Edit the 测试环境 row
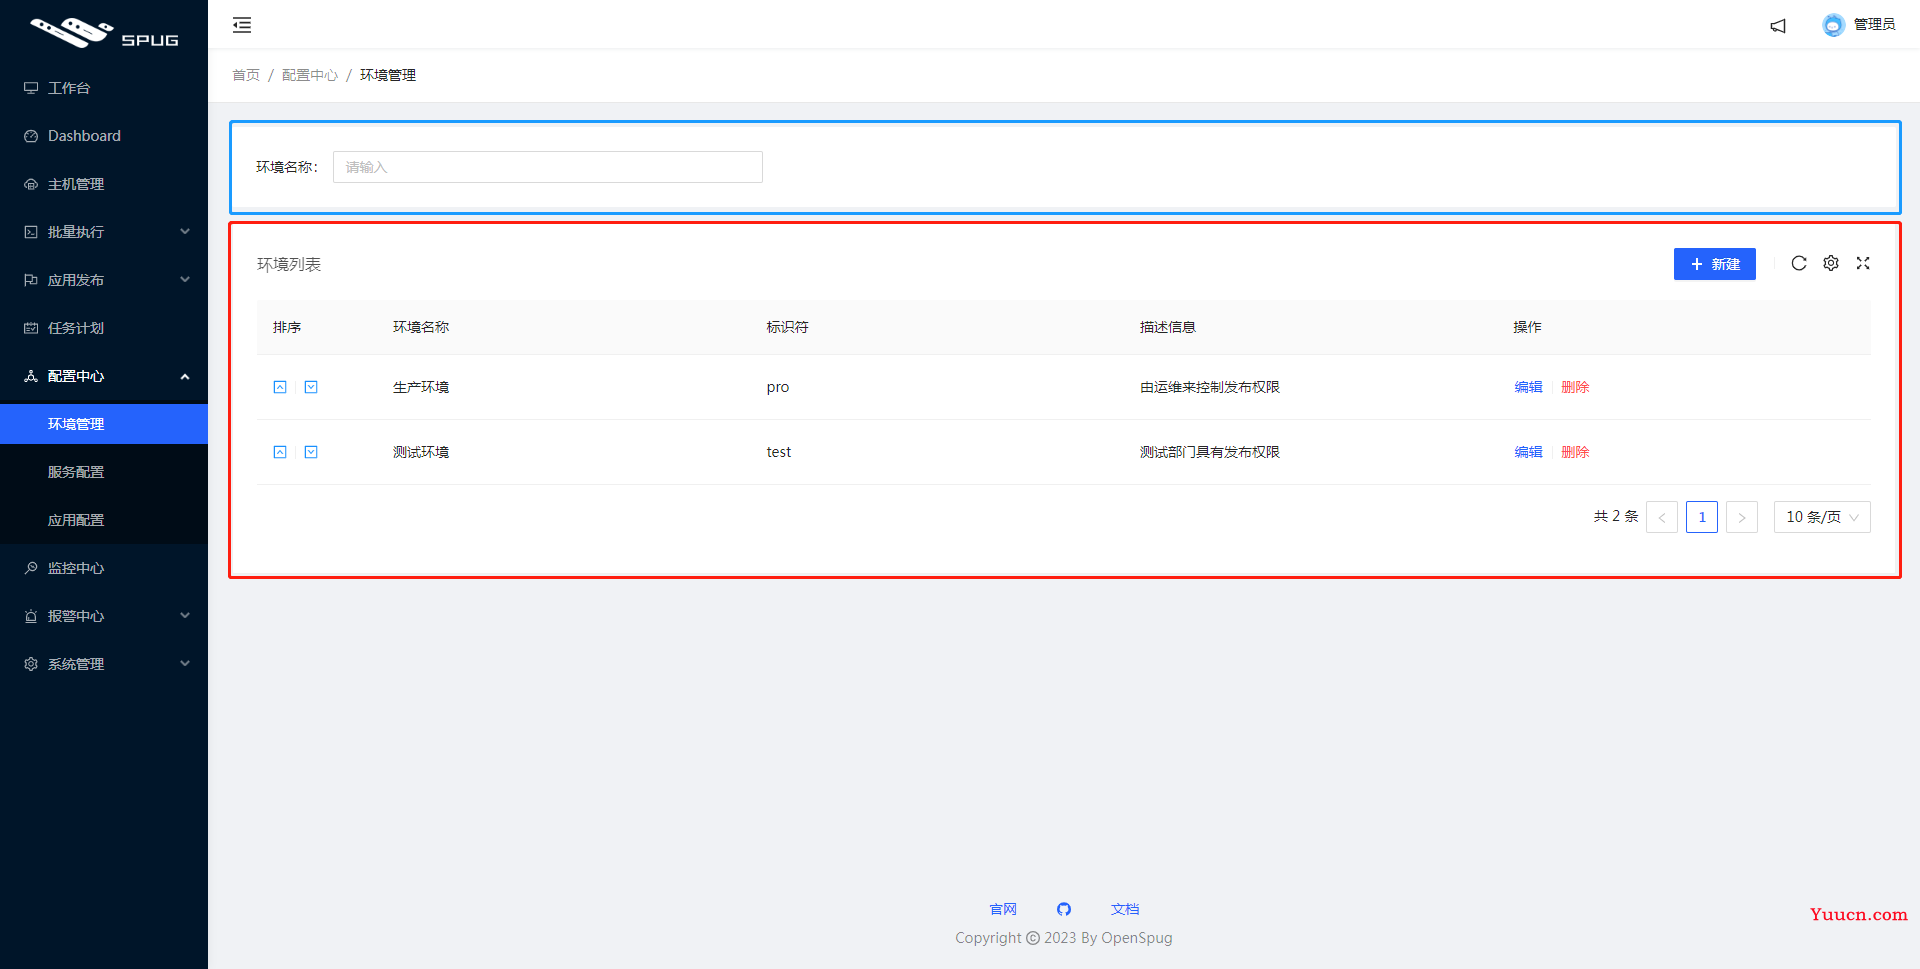1920x969 pixels. point(1528,452)
